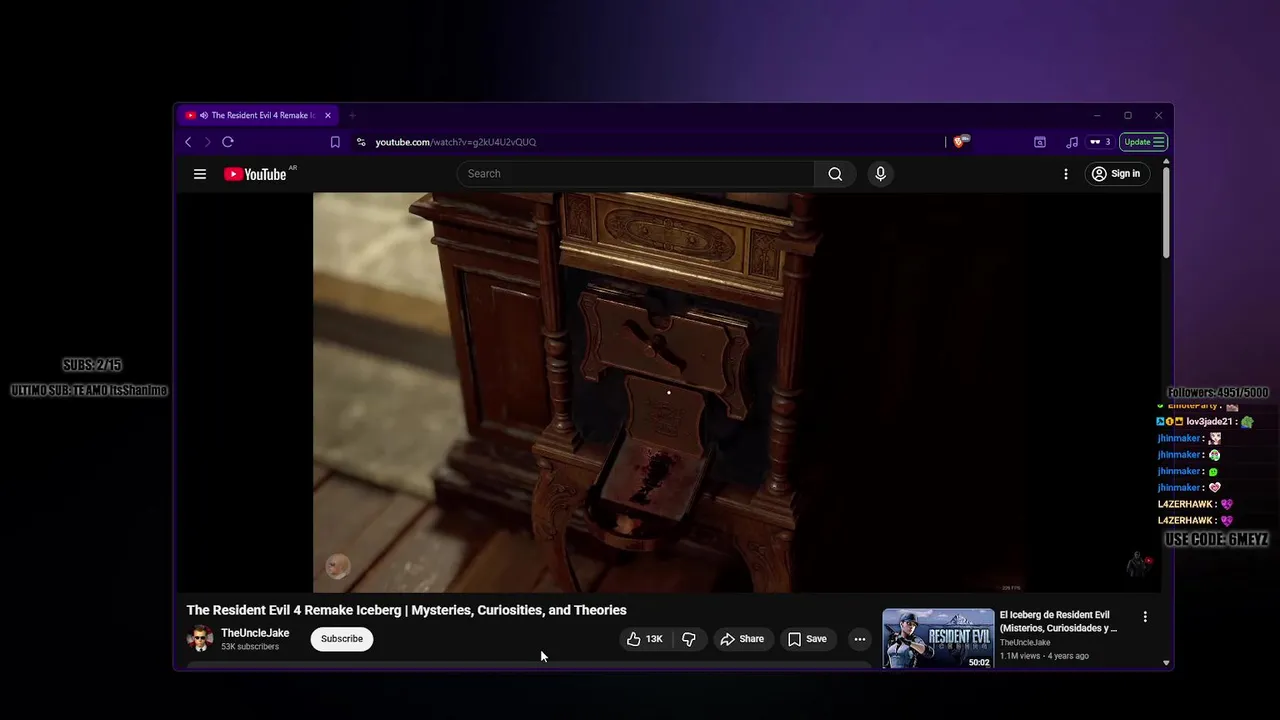Focus the YouTube search box
This screenshot has height=720, width=1280.
tap(636, 174)
